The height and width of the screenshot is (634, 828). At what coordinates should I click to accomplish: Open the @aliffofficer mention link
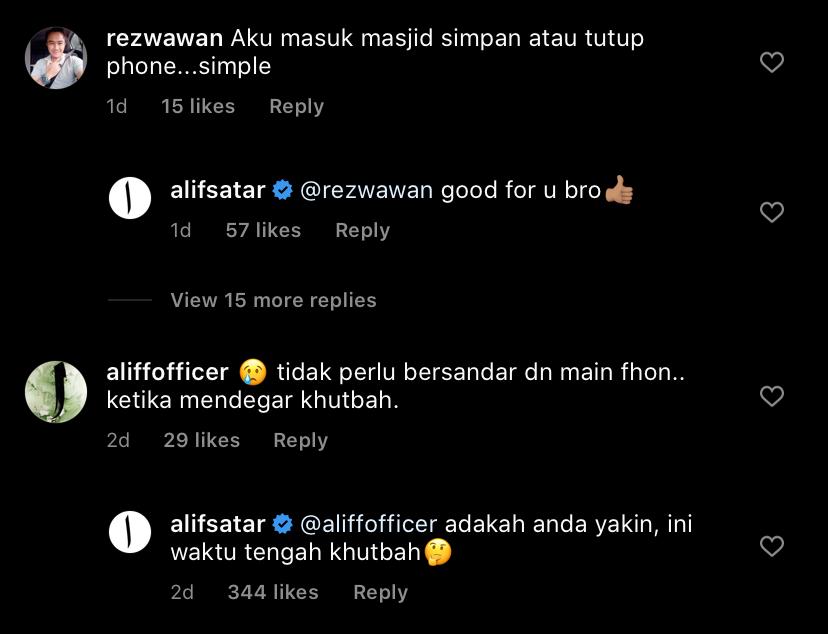click(x=369, y=525)
